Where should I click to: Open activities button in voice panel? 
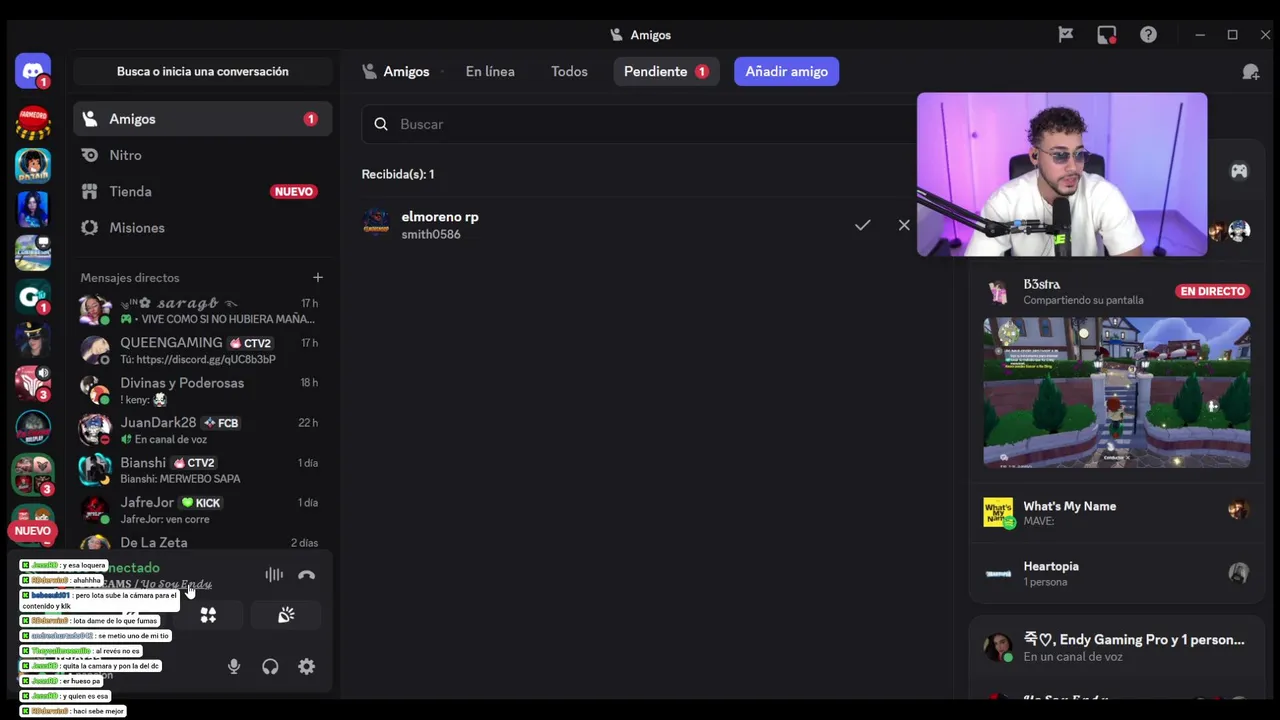(x=208, y=615)
